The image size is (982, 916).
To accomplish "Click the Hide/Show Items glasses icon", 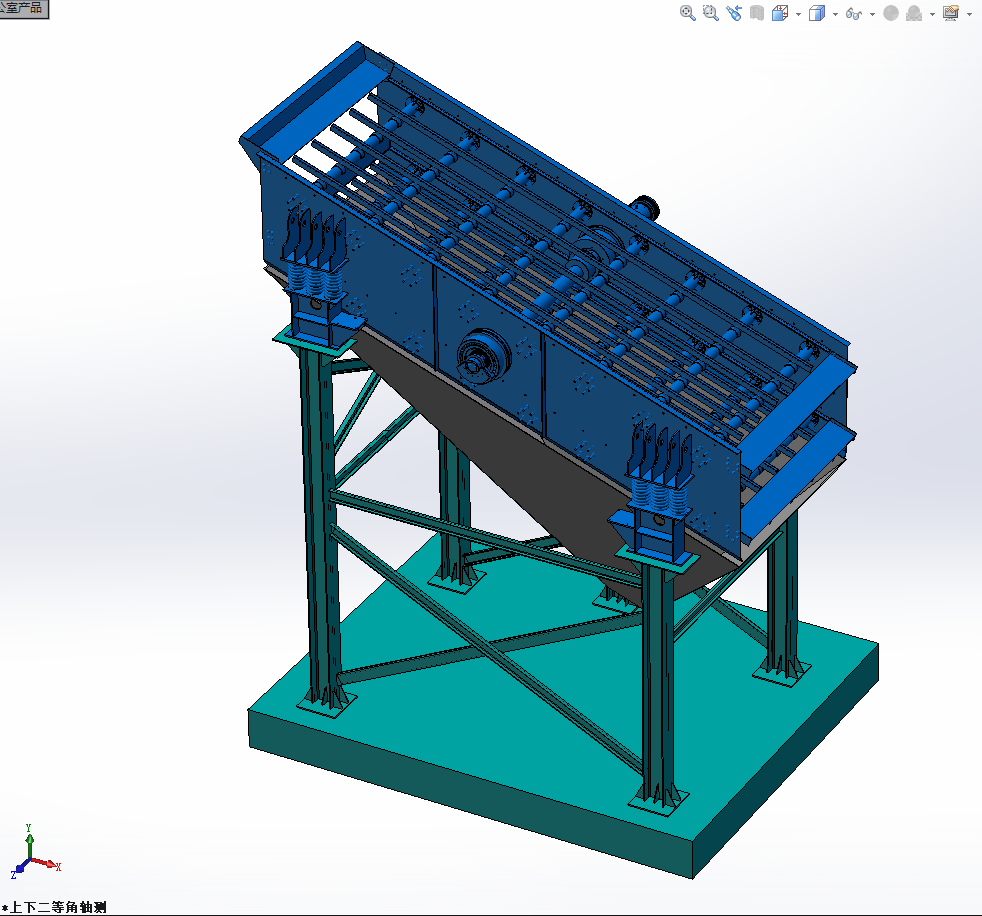I will pyautogui.click(x=853, y=13).
